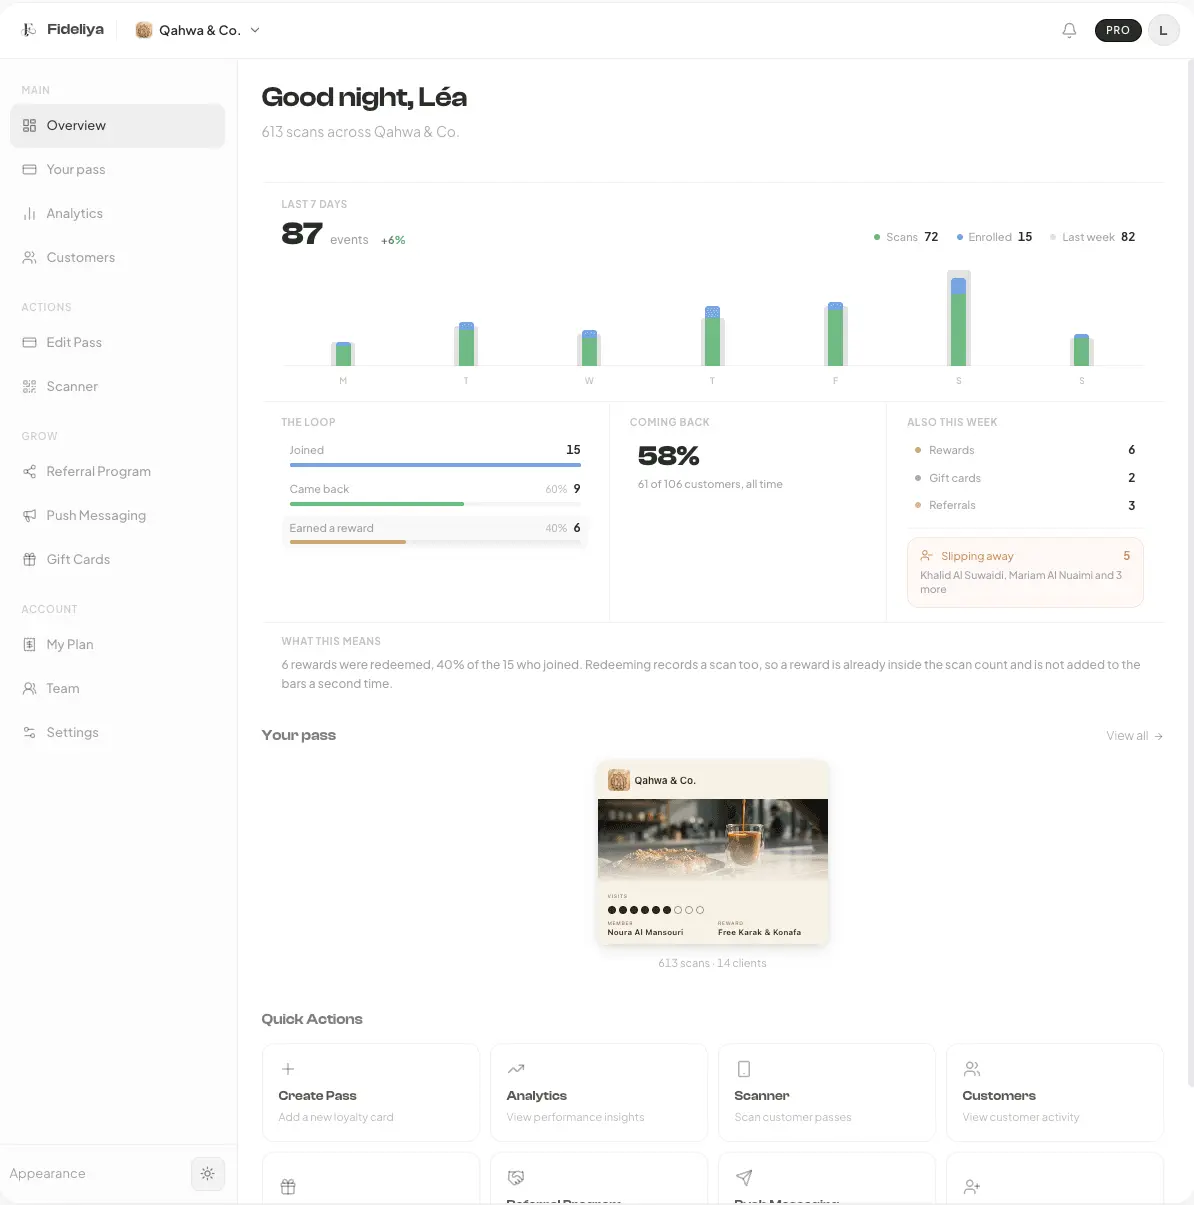This screenshot has height=1205, width=1194.
Task: Click the Rewards row this week
Action: (x=1025, y=450)
